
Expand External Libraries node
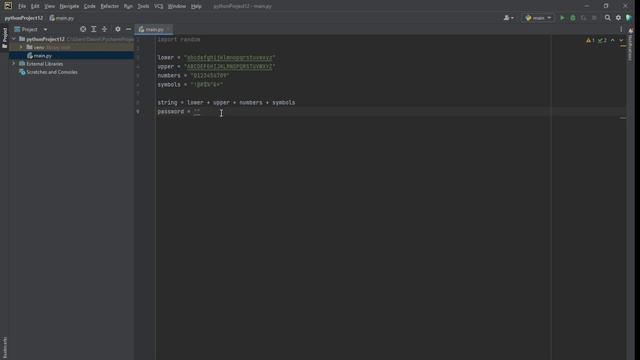[14, 64]
